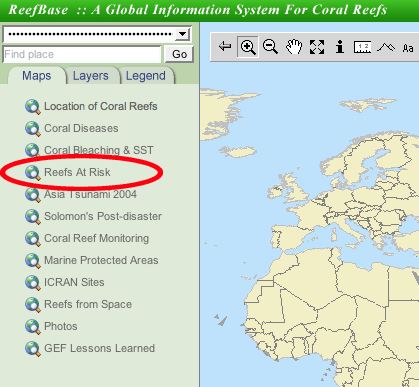Image resolution: width=419 pixels, height=387 pixels.
Task: Select the Zoom Out magnifier tool
Action: tap(270, 46)
